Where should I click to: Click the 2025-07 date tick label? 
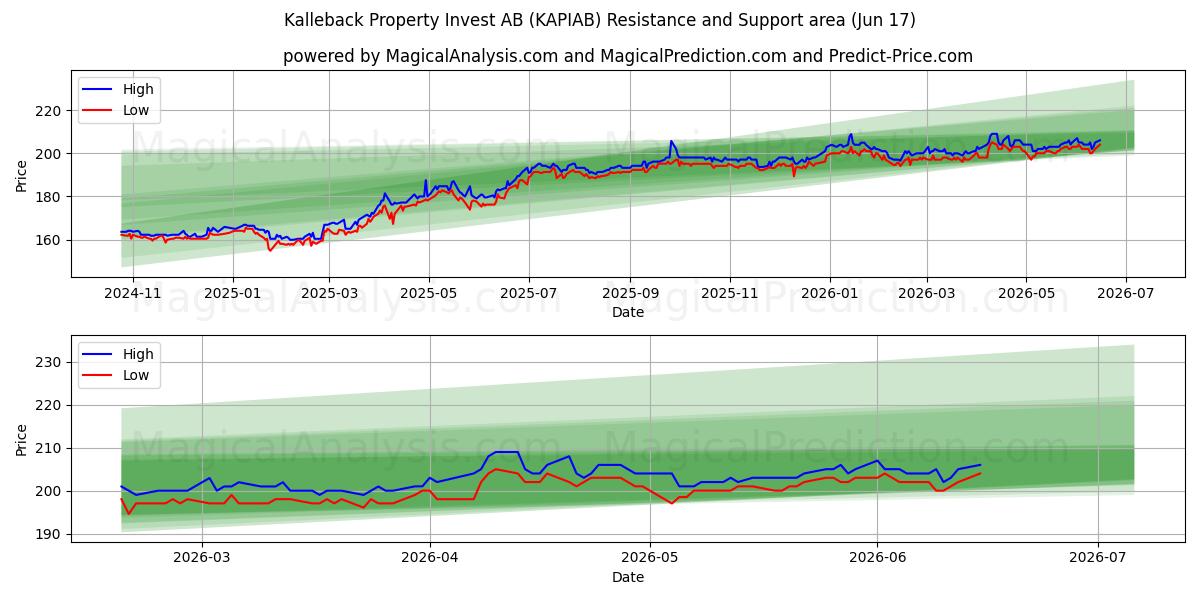point(529,294)
